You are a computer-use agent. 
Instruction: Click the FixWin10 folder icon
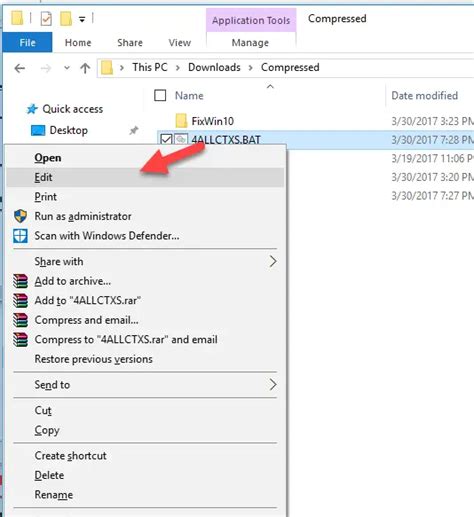(x=181, y=121)
